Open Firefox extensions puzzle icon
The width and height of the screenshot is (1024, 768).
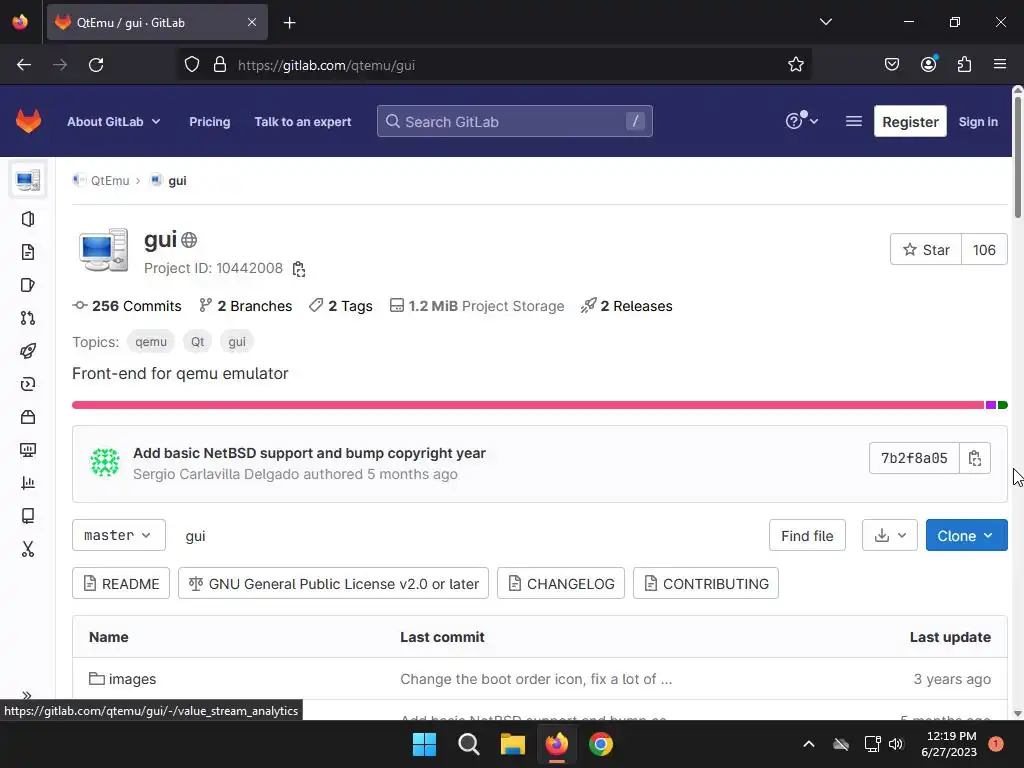[964, 65]
